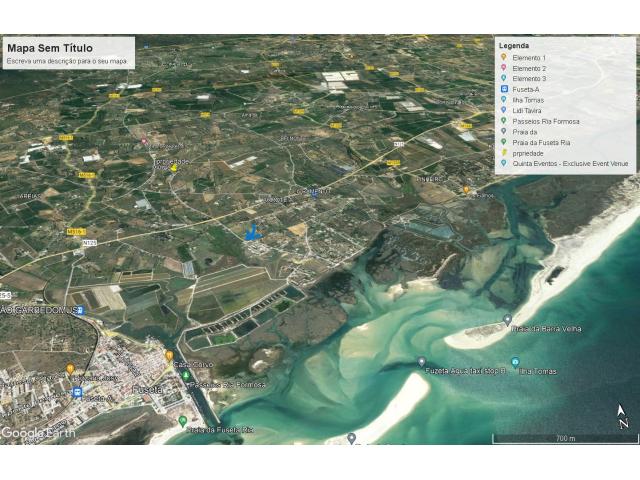Click the Fuseta town name label
The height and width of the screenshot is (480, 640).
[147, 390]
